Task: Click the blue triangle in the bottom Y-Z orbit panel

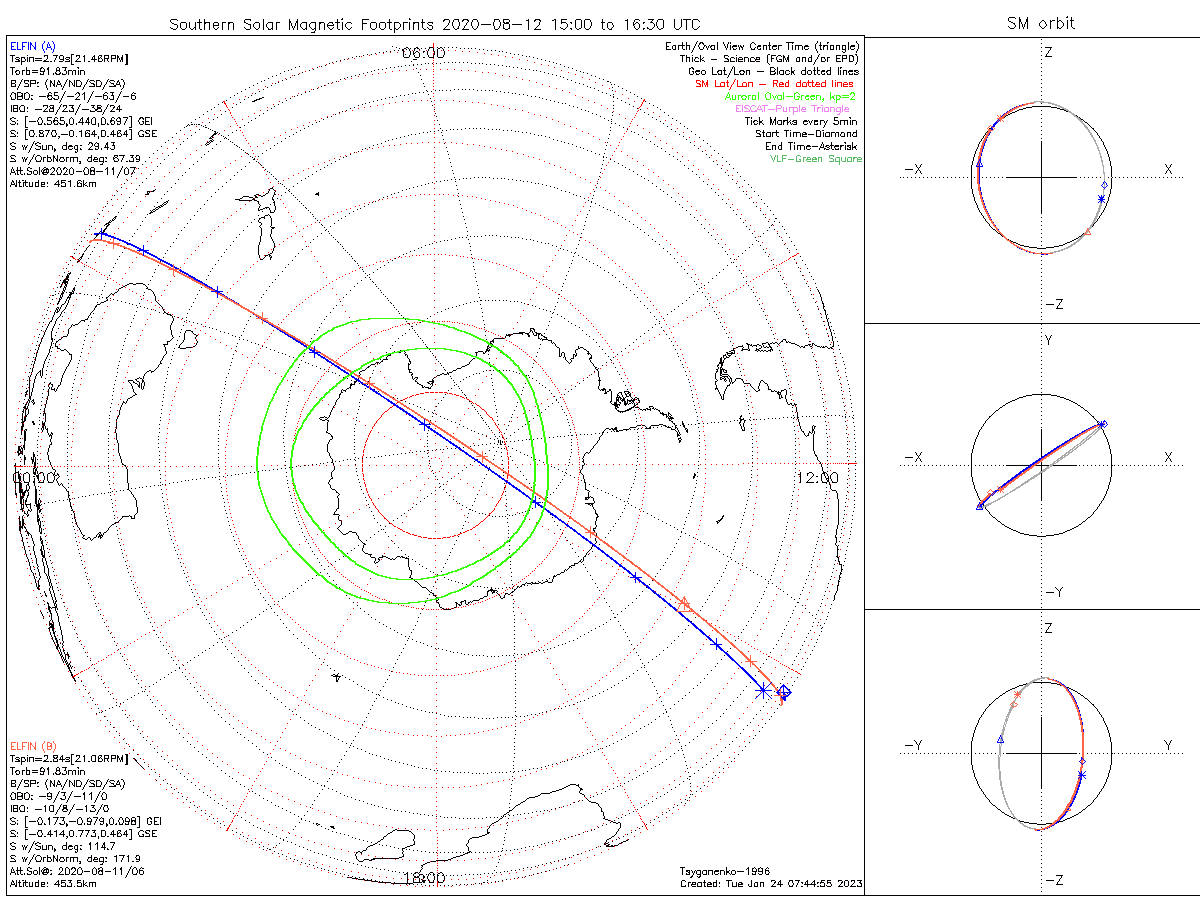Action: 1000,739
